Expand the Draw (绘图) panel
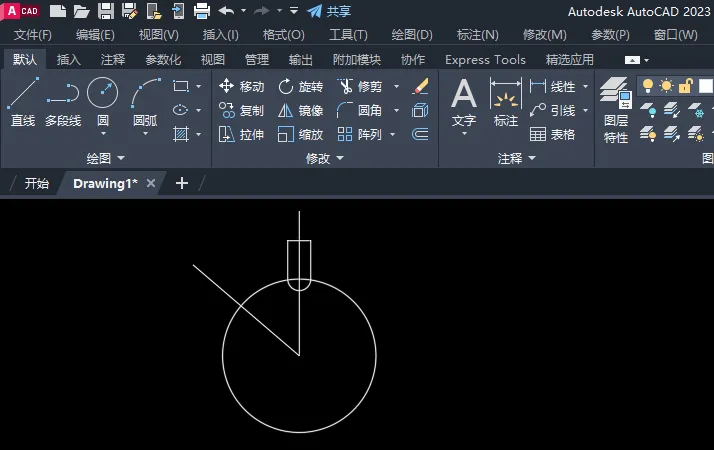Viewport: 714px width, 450px height. tap(106, 158)
